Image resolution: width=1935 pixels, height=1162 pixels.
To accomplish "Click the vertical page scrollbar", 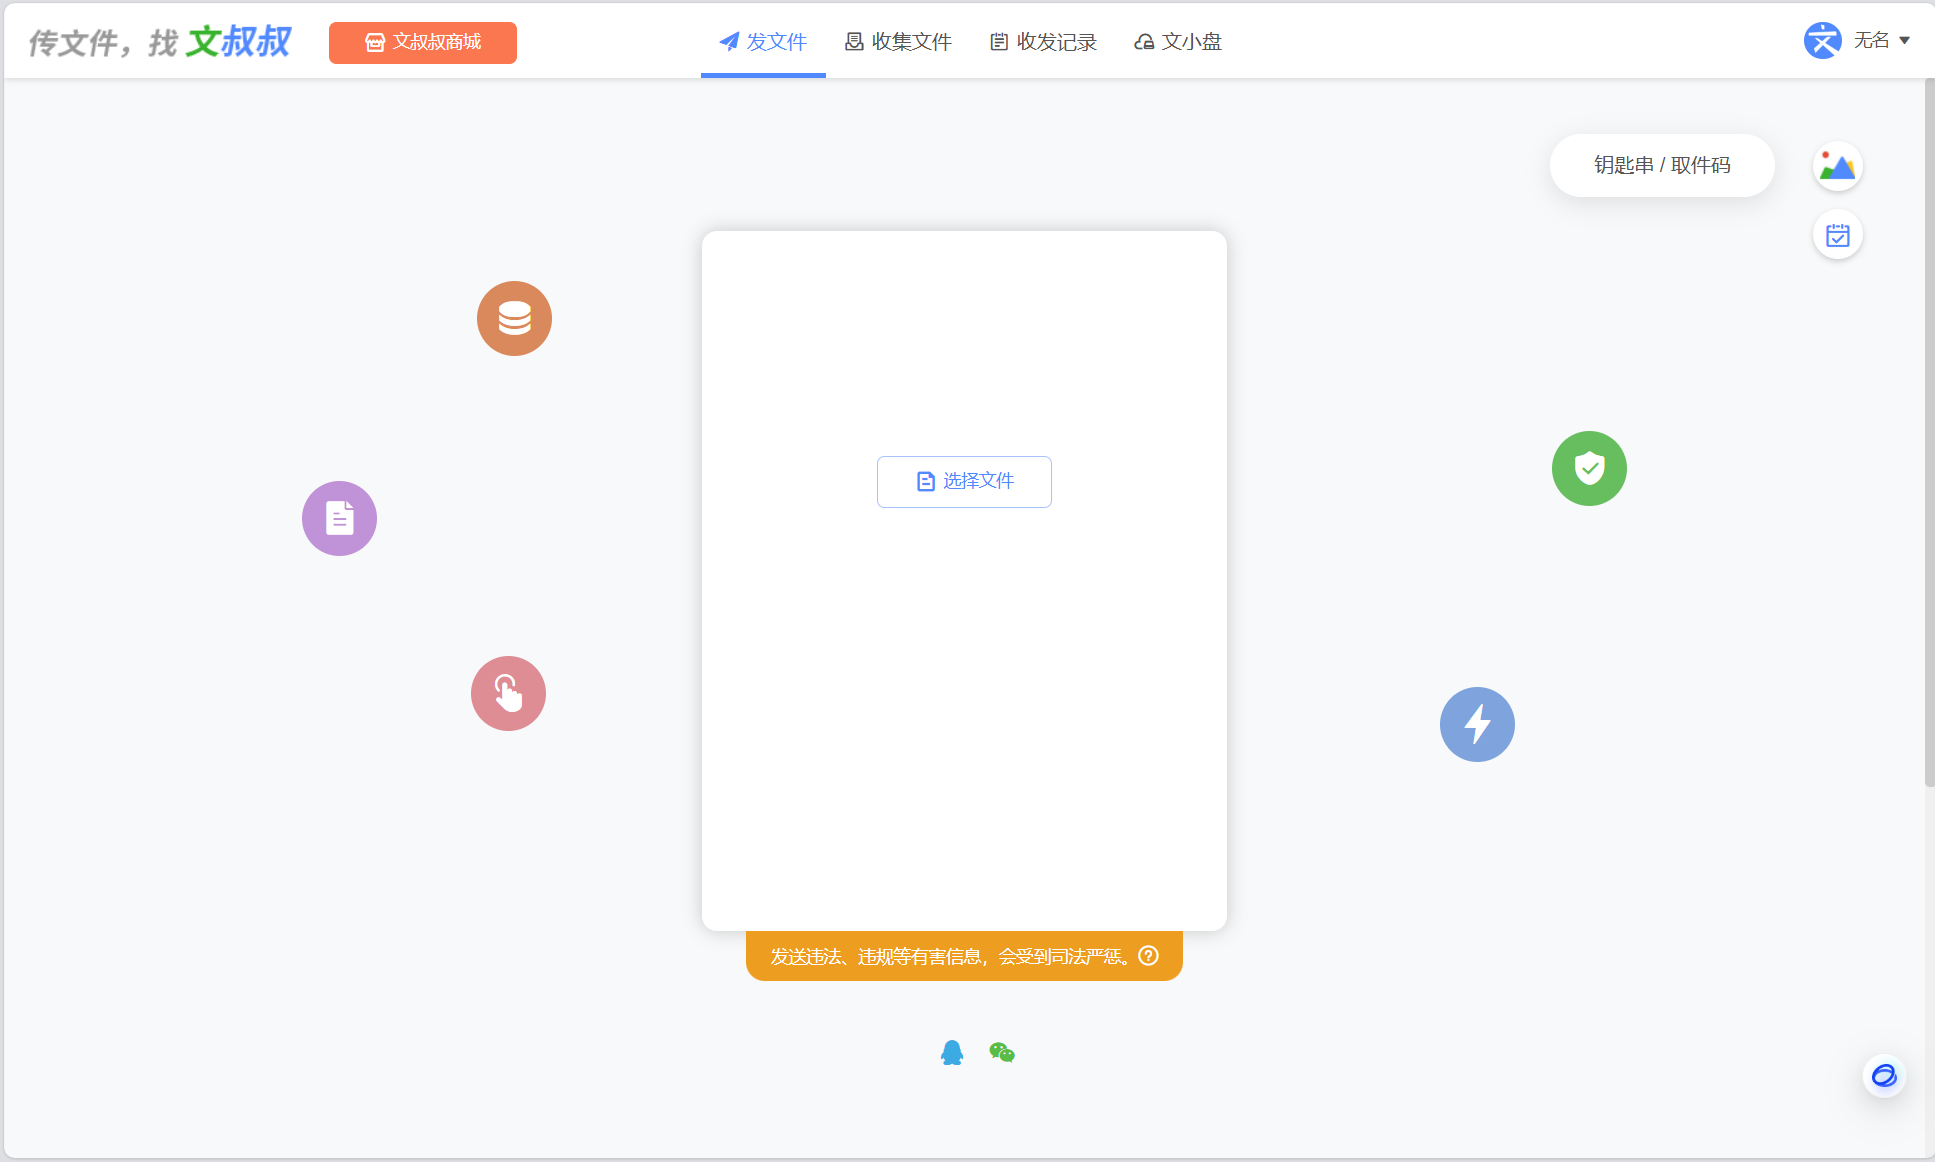I will click(1929, 430).
